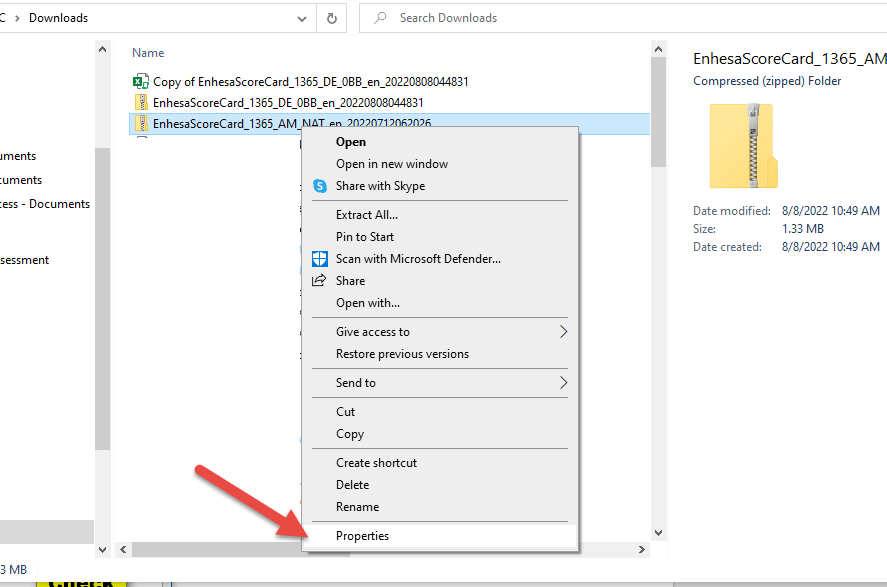Viewport: 887px width, 587px height.
Task: Open the 'sessment' navigation pane item
Action: click(25, 260)
